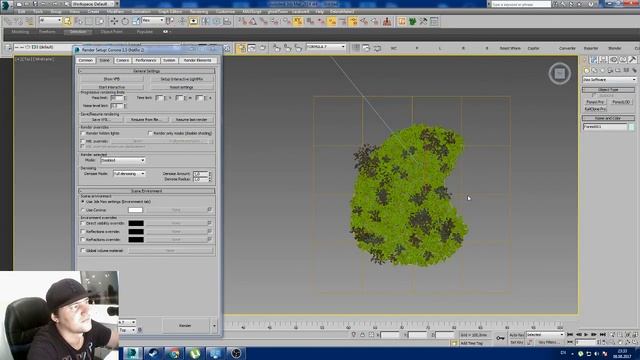Enable Global volume material checkbox

[83, 251]
